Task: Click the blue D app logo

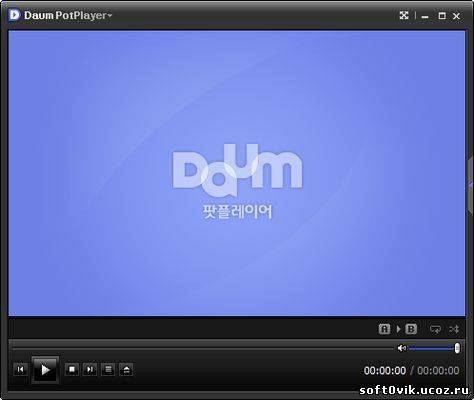Action: pyautogui.click(x=15, y=15)
